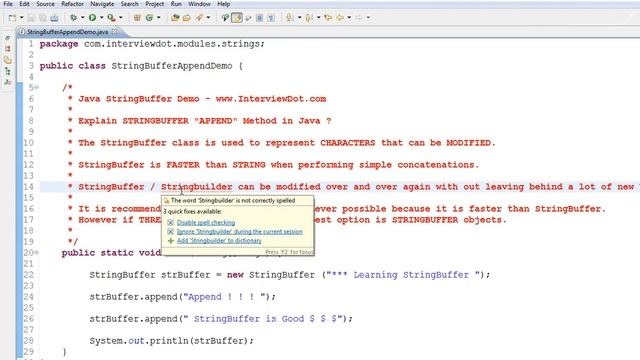The height and width of the screenshot is (360, 640).
Task: Open the Refactor menu
Action: pos(72,4)
